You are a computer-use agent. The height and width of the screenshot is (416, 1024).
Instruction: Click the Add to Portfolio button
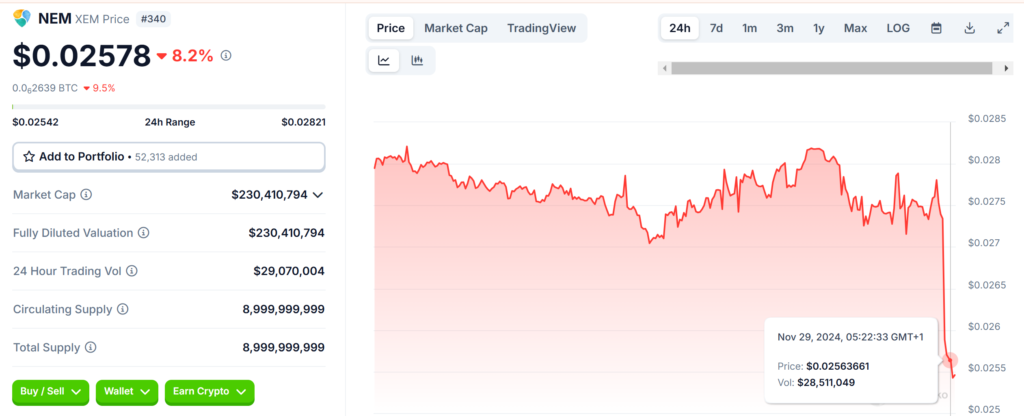[168, 157]
